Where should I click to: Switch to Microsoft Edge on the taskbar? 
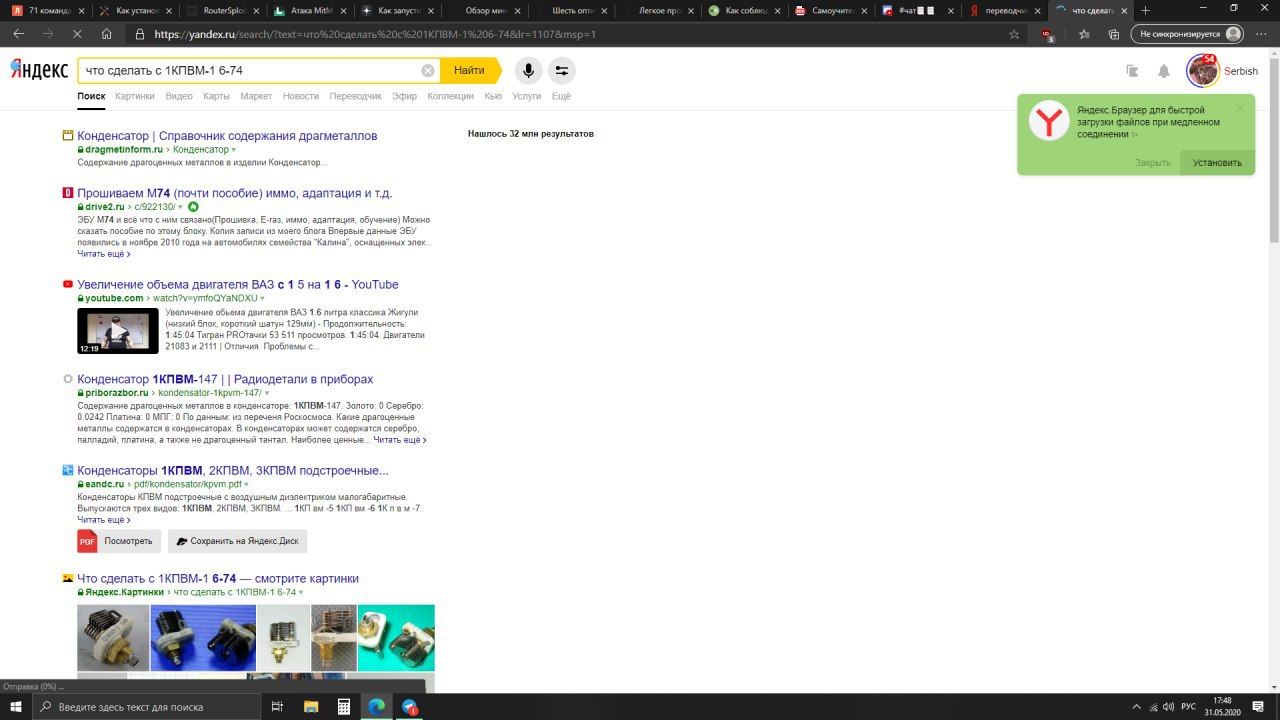coord(376,707)
